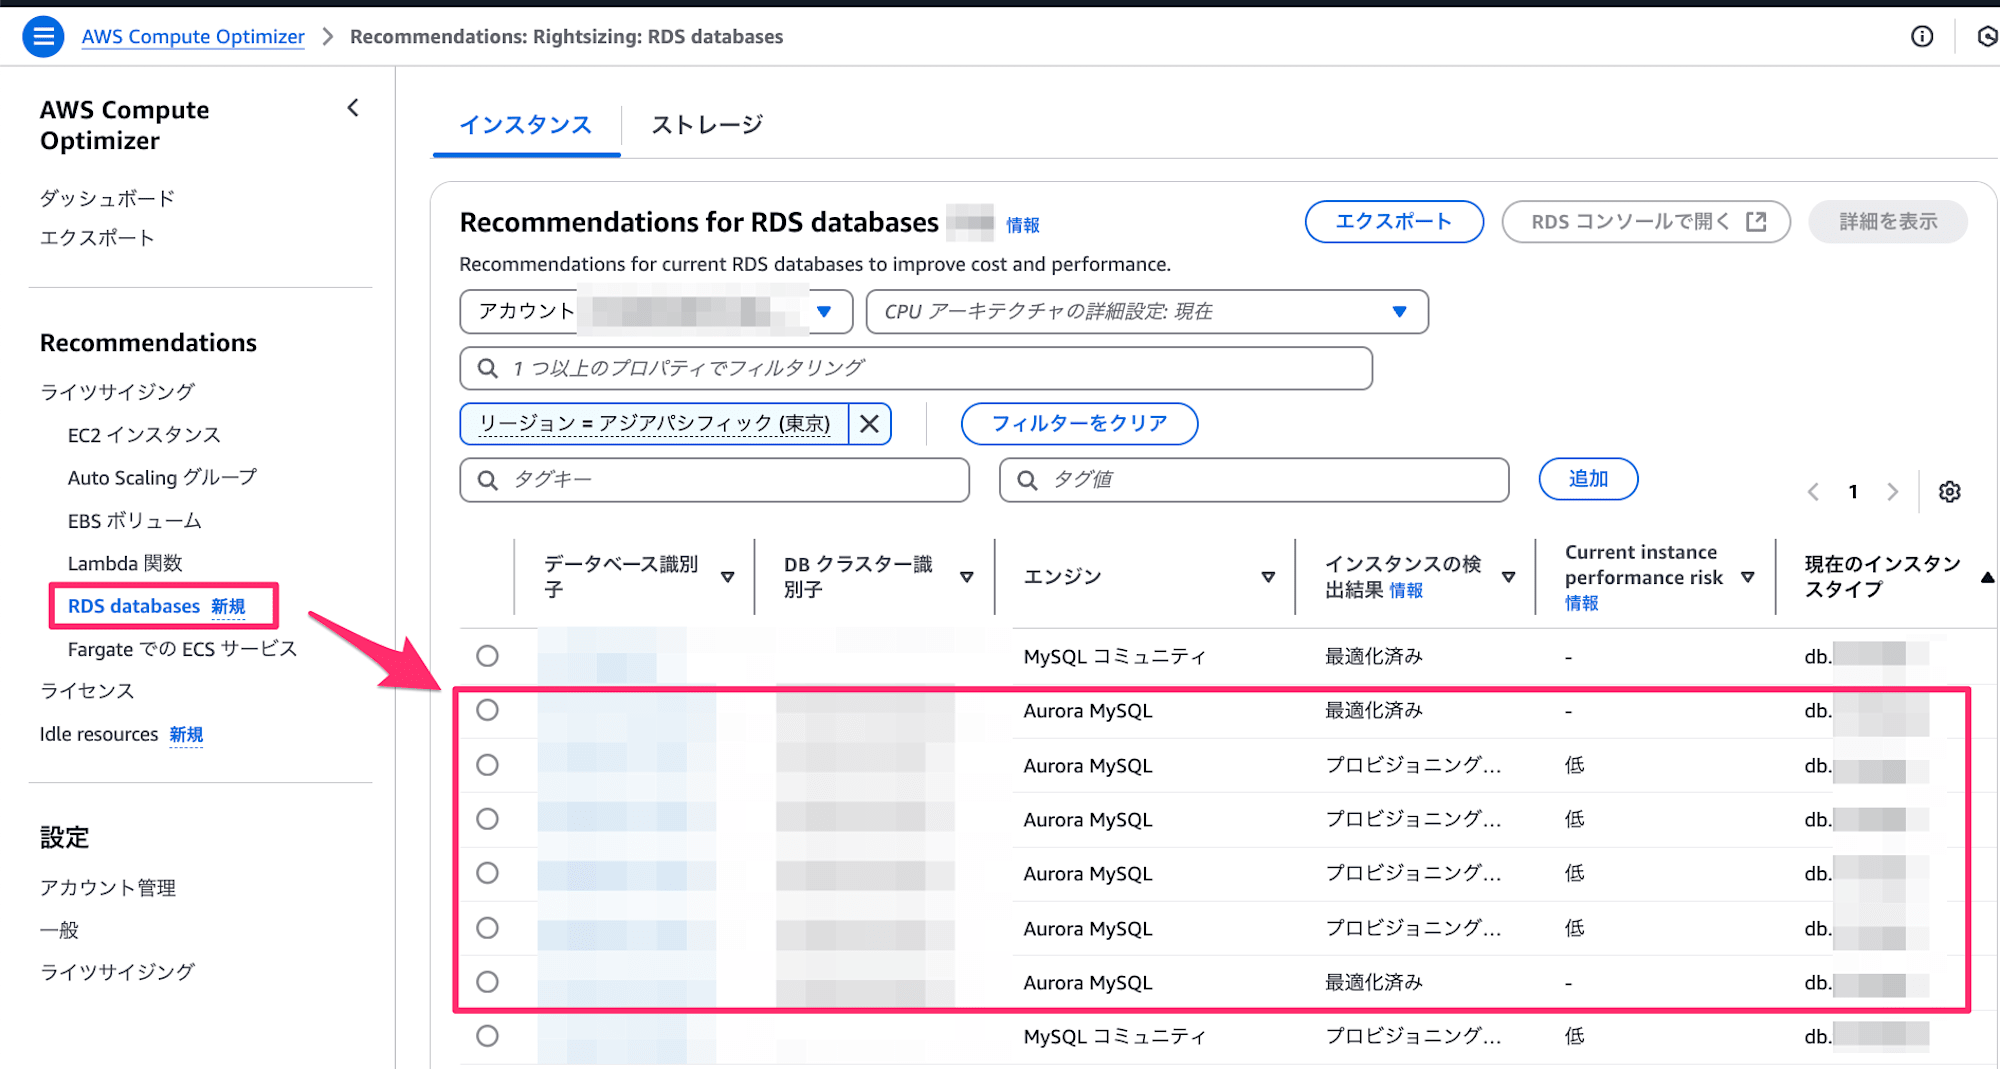This screenshot has height=1069, width=2000.
Task: Open the アカウント dropdown
Action: tap(656, 312)
